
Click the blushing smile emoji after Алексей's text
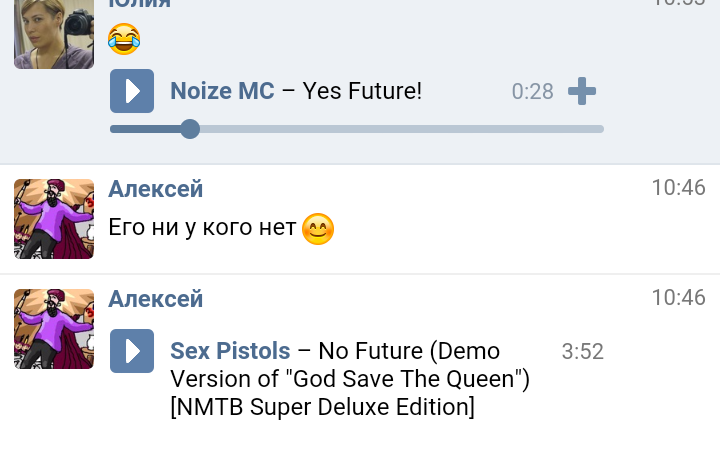(317, 229)
